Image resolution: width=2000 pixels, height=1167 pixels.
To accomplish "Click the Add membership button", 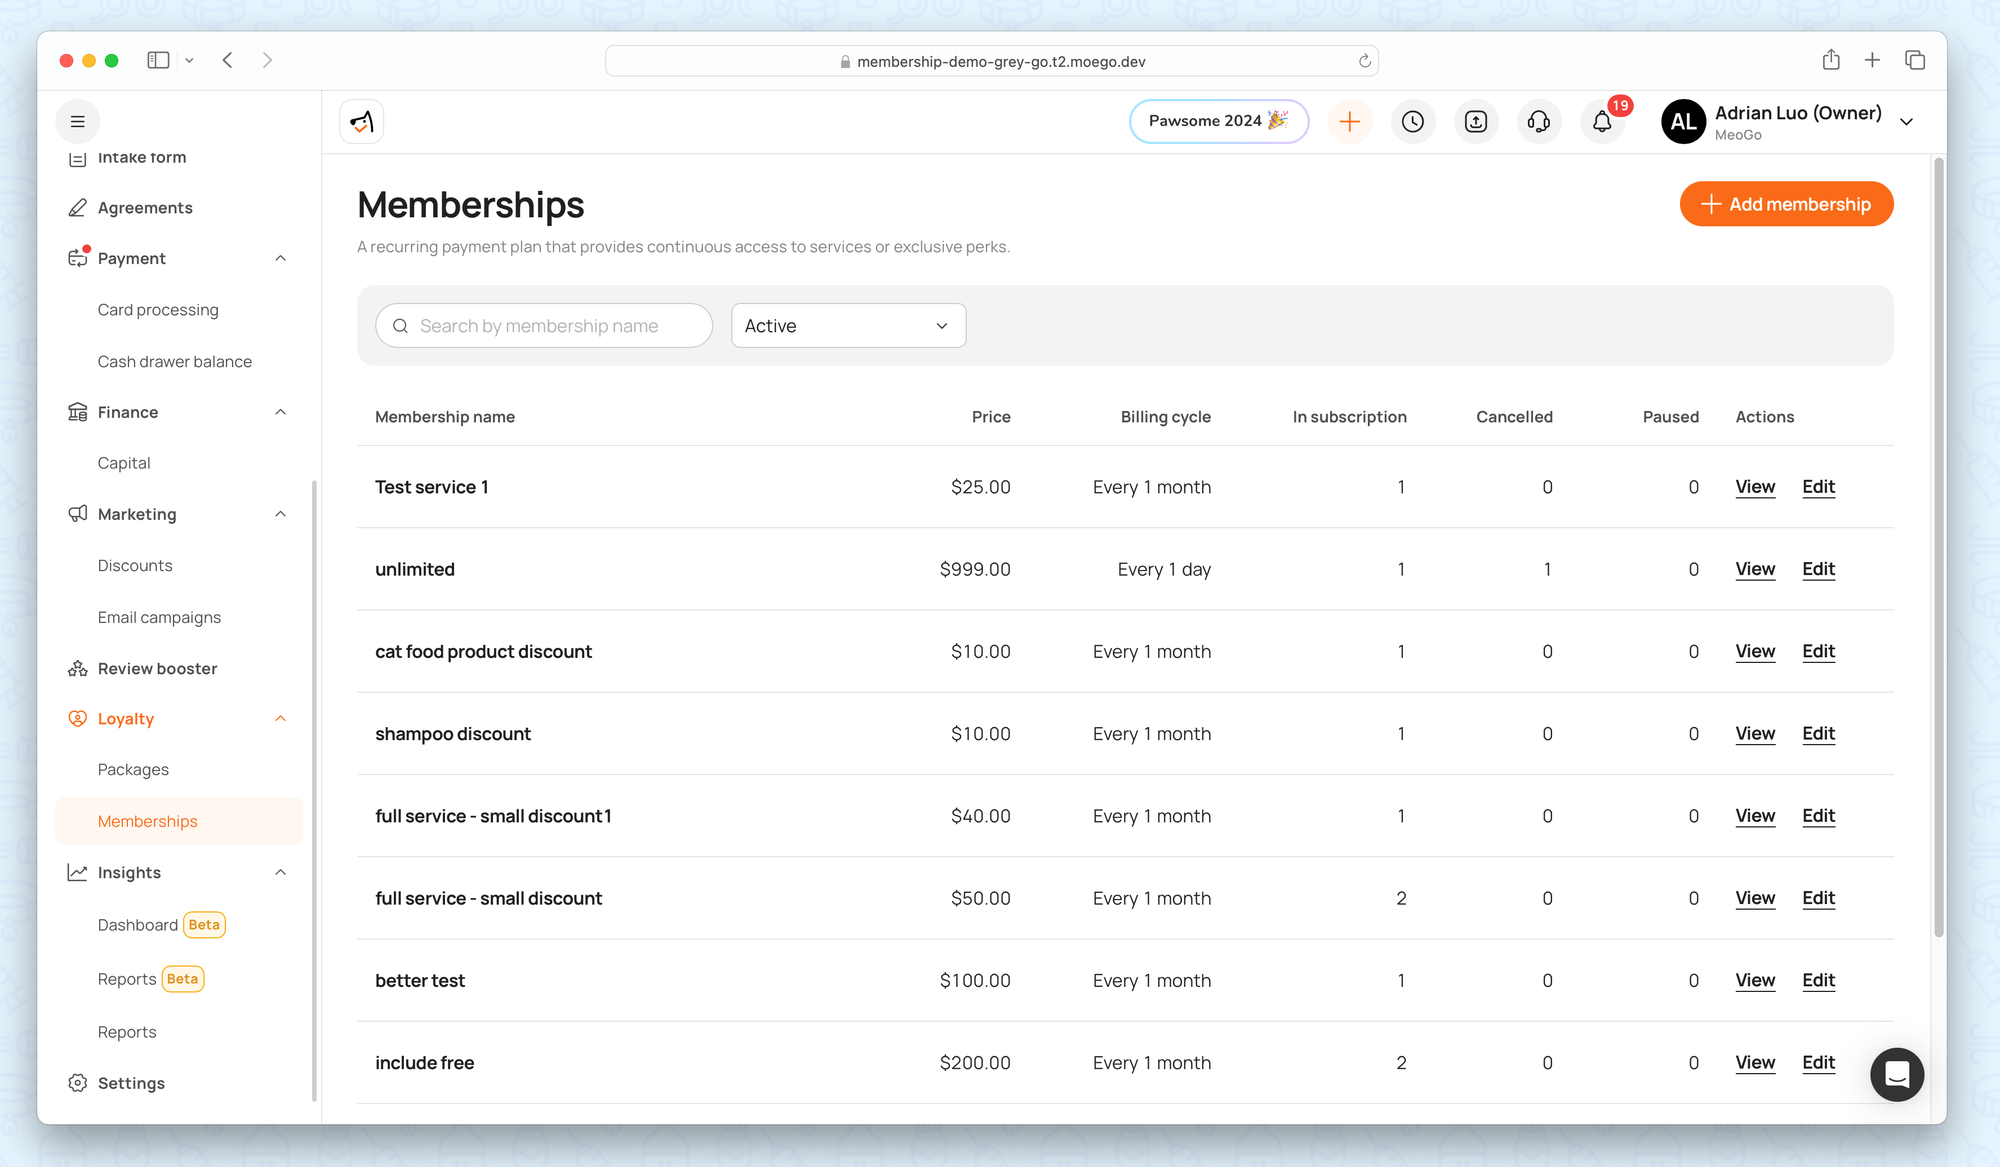I will coord(1786,204).
